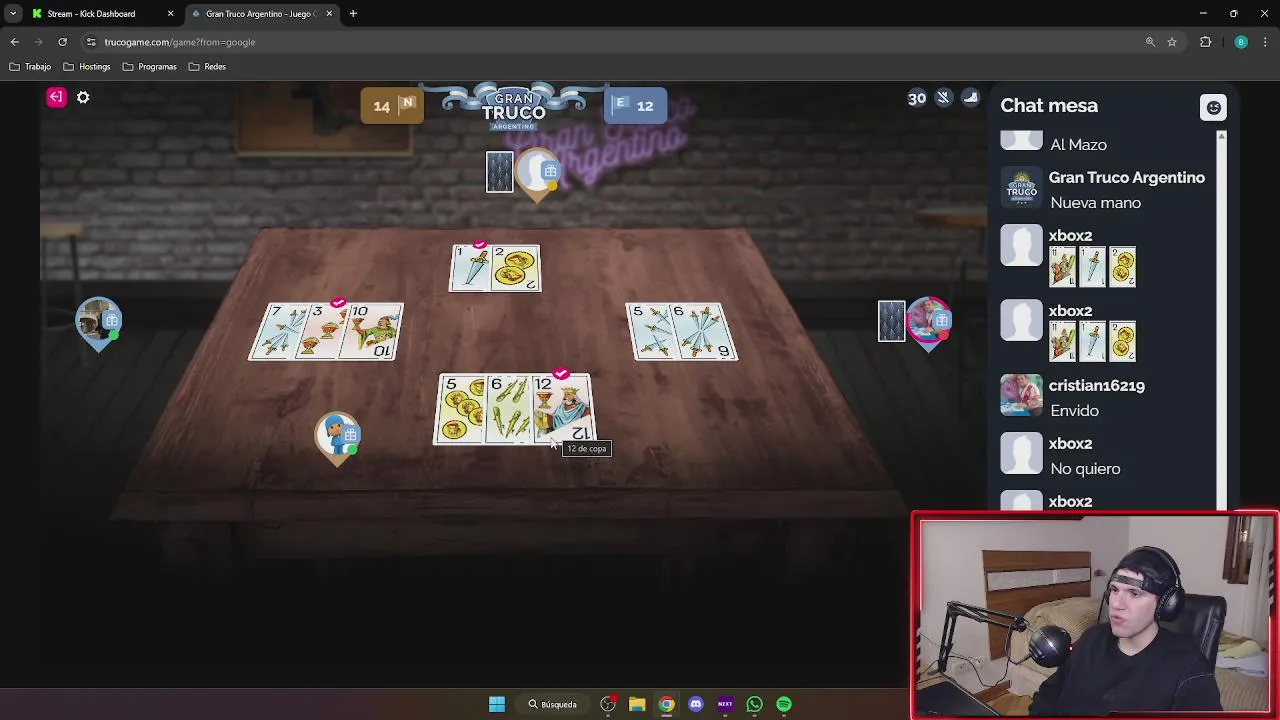
Task: Open the Trabajo bookmarks folder
Action: pyautogui.click(x=30, y=67)
